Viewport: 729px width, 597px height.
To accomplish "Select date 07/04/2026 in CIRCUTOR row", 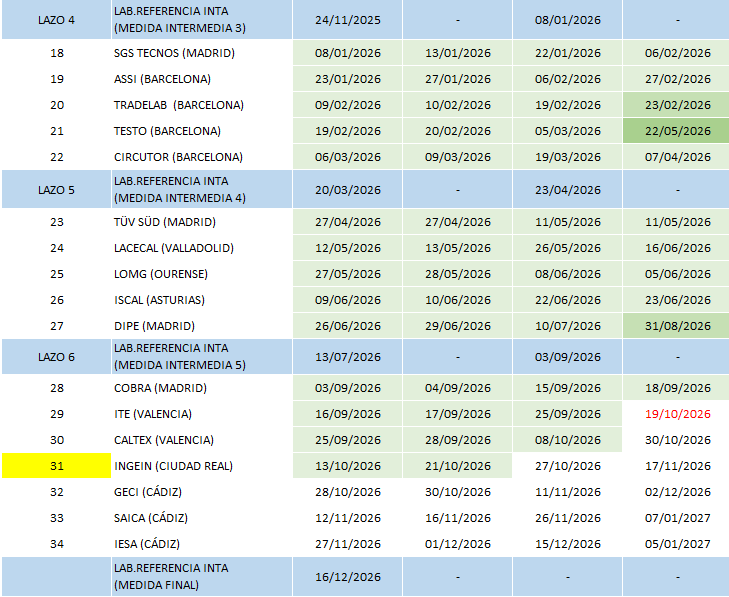I will (x=676, y=157).
